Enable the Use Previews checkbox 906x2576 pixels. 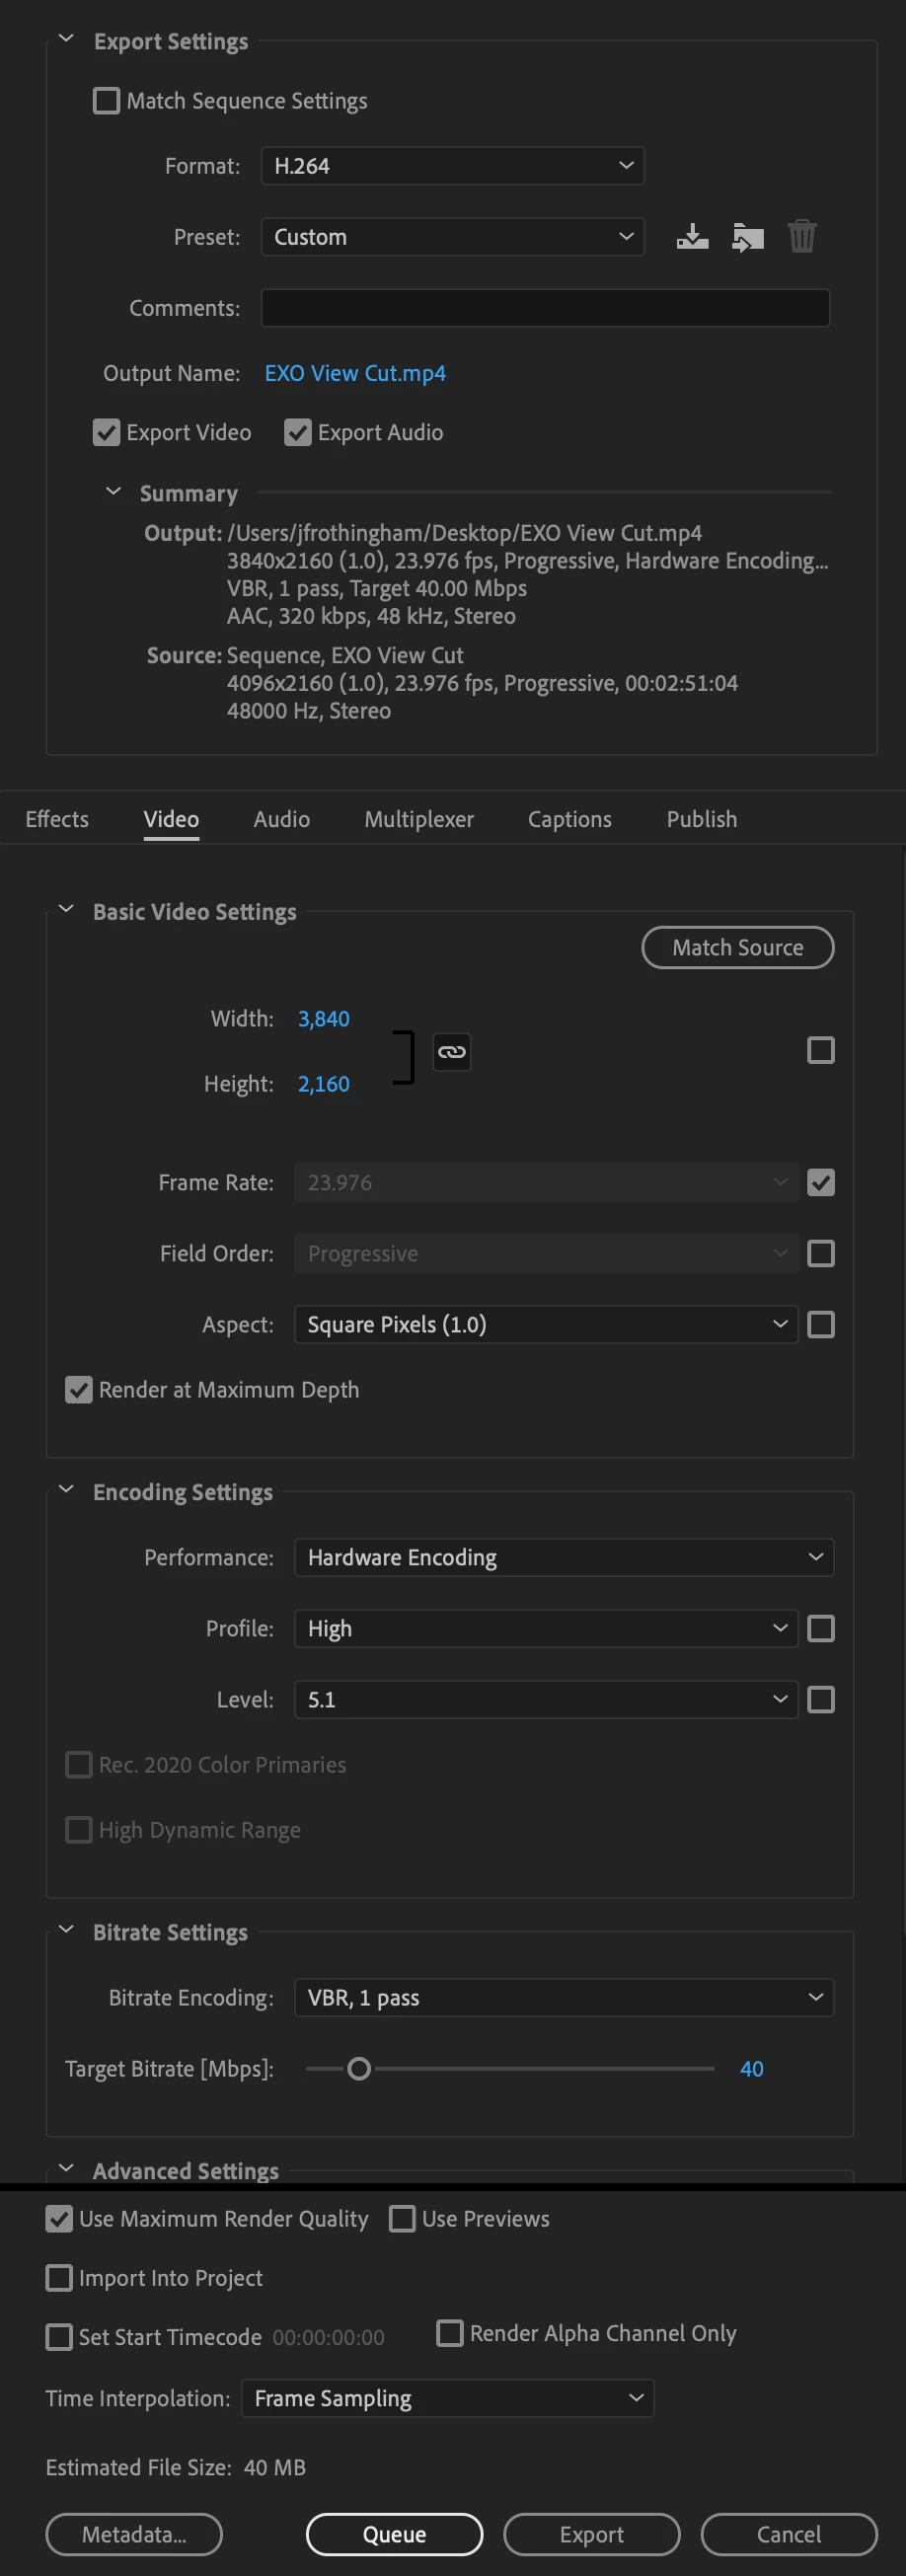point(402,2219)
